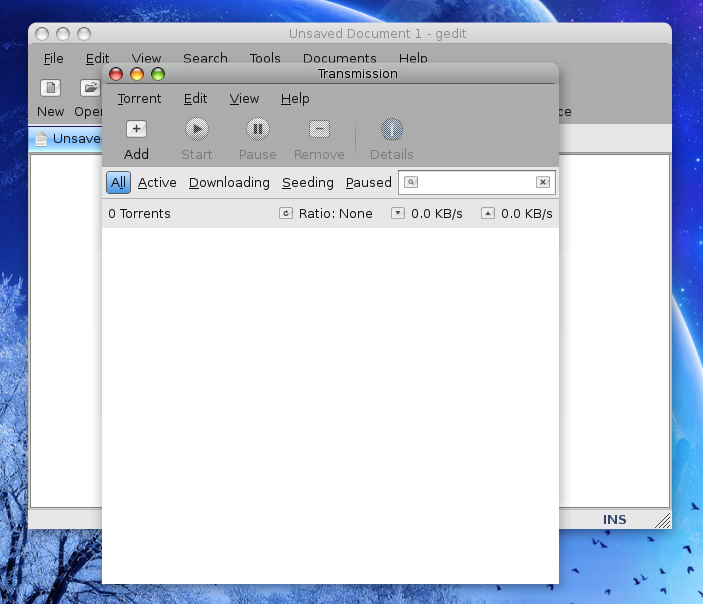703x604 pixels.
Task: Open gedit's Documents menu
Action: pos(339,59)
